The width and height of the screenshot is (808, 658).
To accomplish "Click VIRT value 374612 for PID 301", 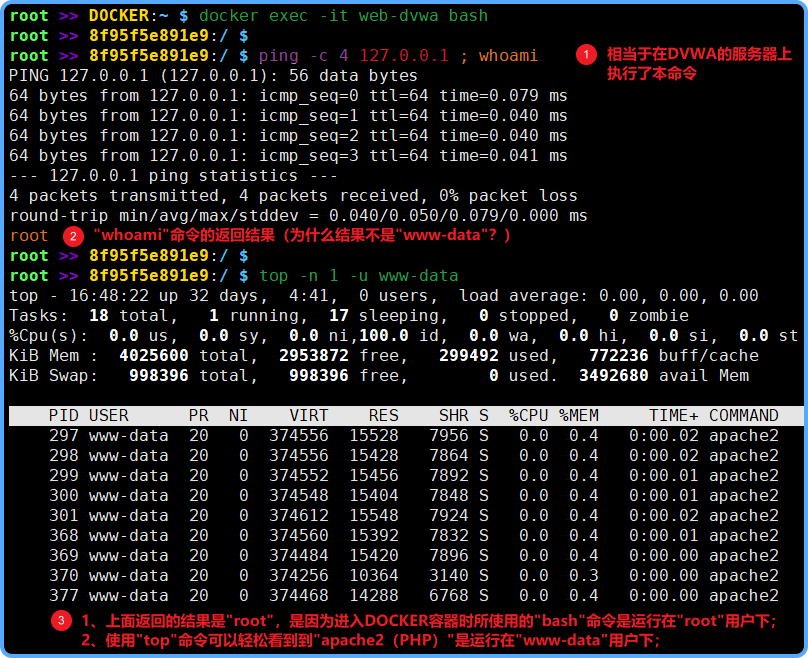I will tap(298, 516).
